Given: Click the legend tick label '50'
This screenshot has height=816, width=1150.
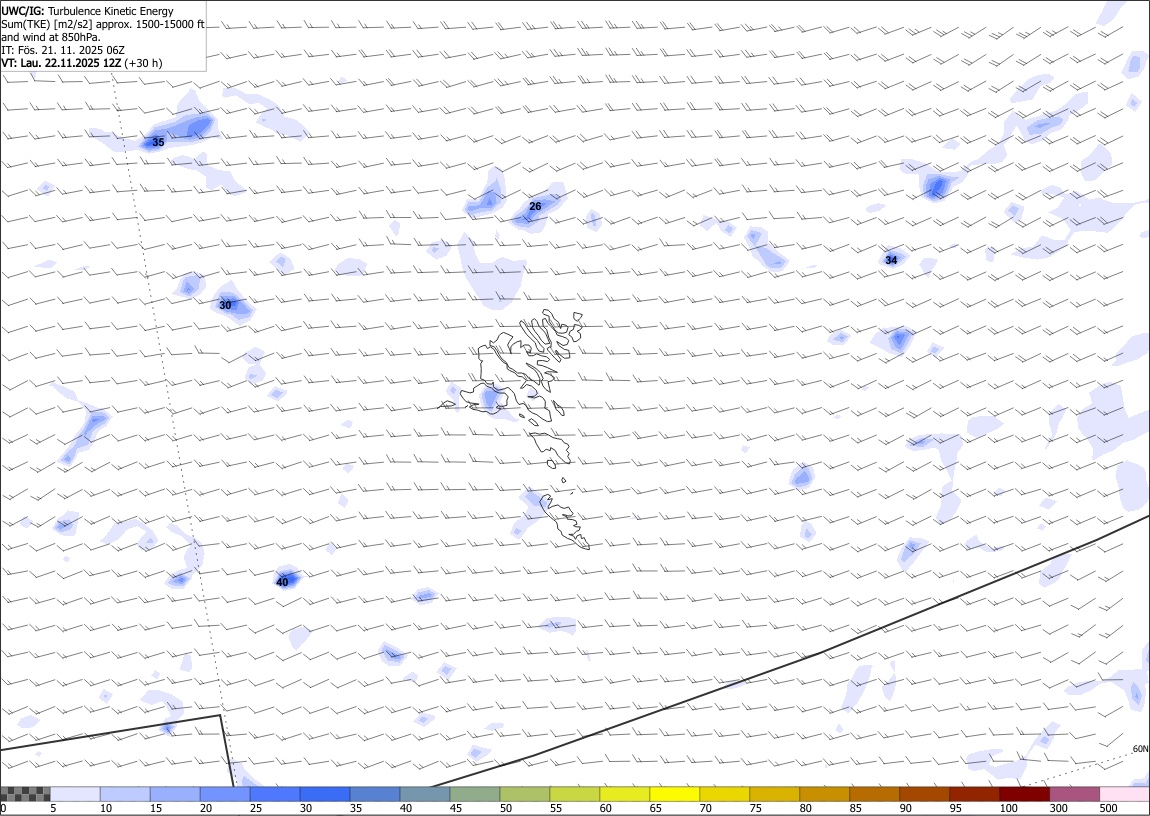Looking at the screenshot, I should click(x=505, y=808).
